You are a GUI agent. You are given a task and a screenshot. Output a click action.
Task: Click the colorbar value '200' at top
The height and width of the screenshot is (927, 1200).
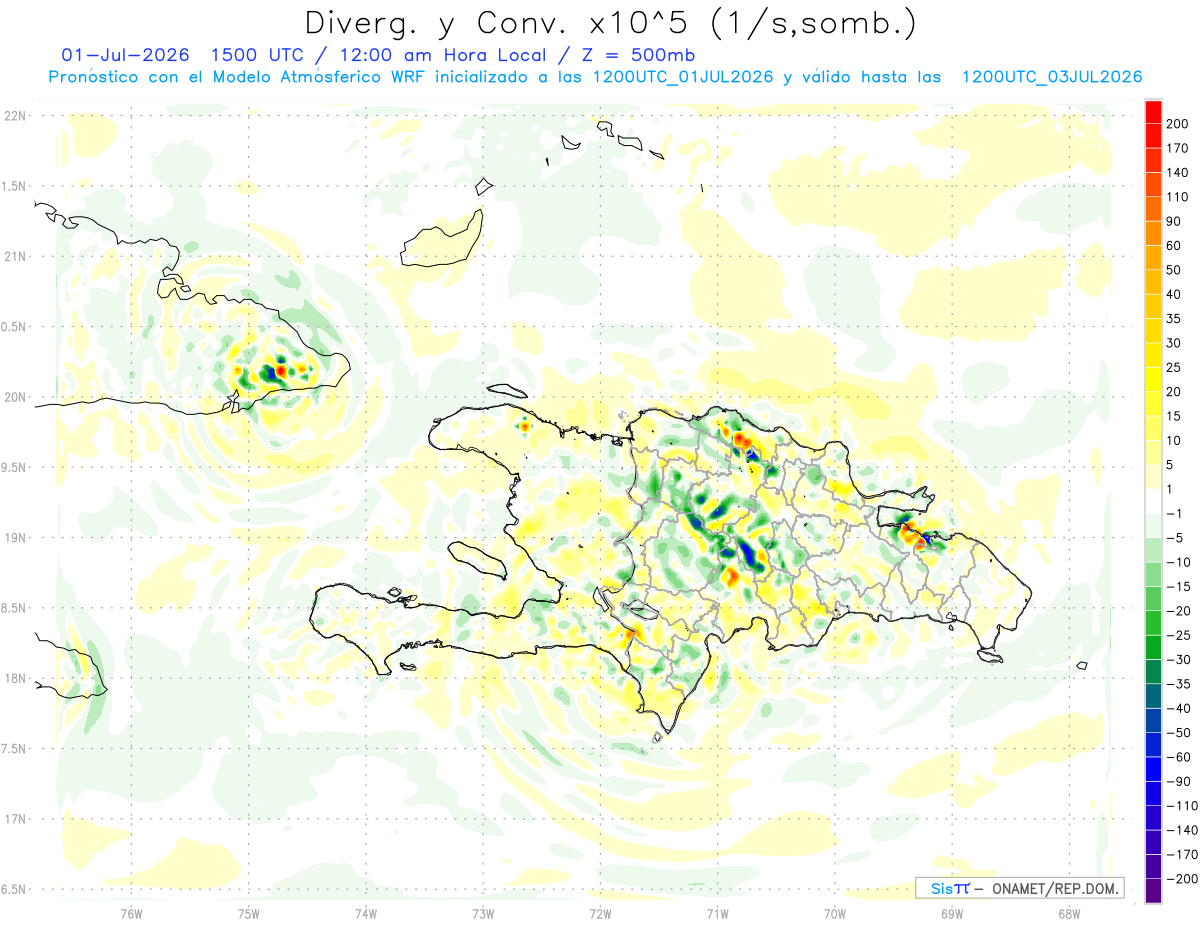[1177, 124]
